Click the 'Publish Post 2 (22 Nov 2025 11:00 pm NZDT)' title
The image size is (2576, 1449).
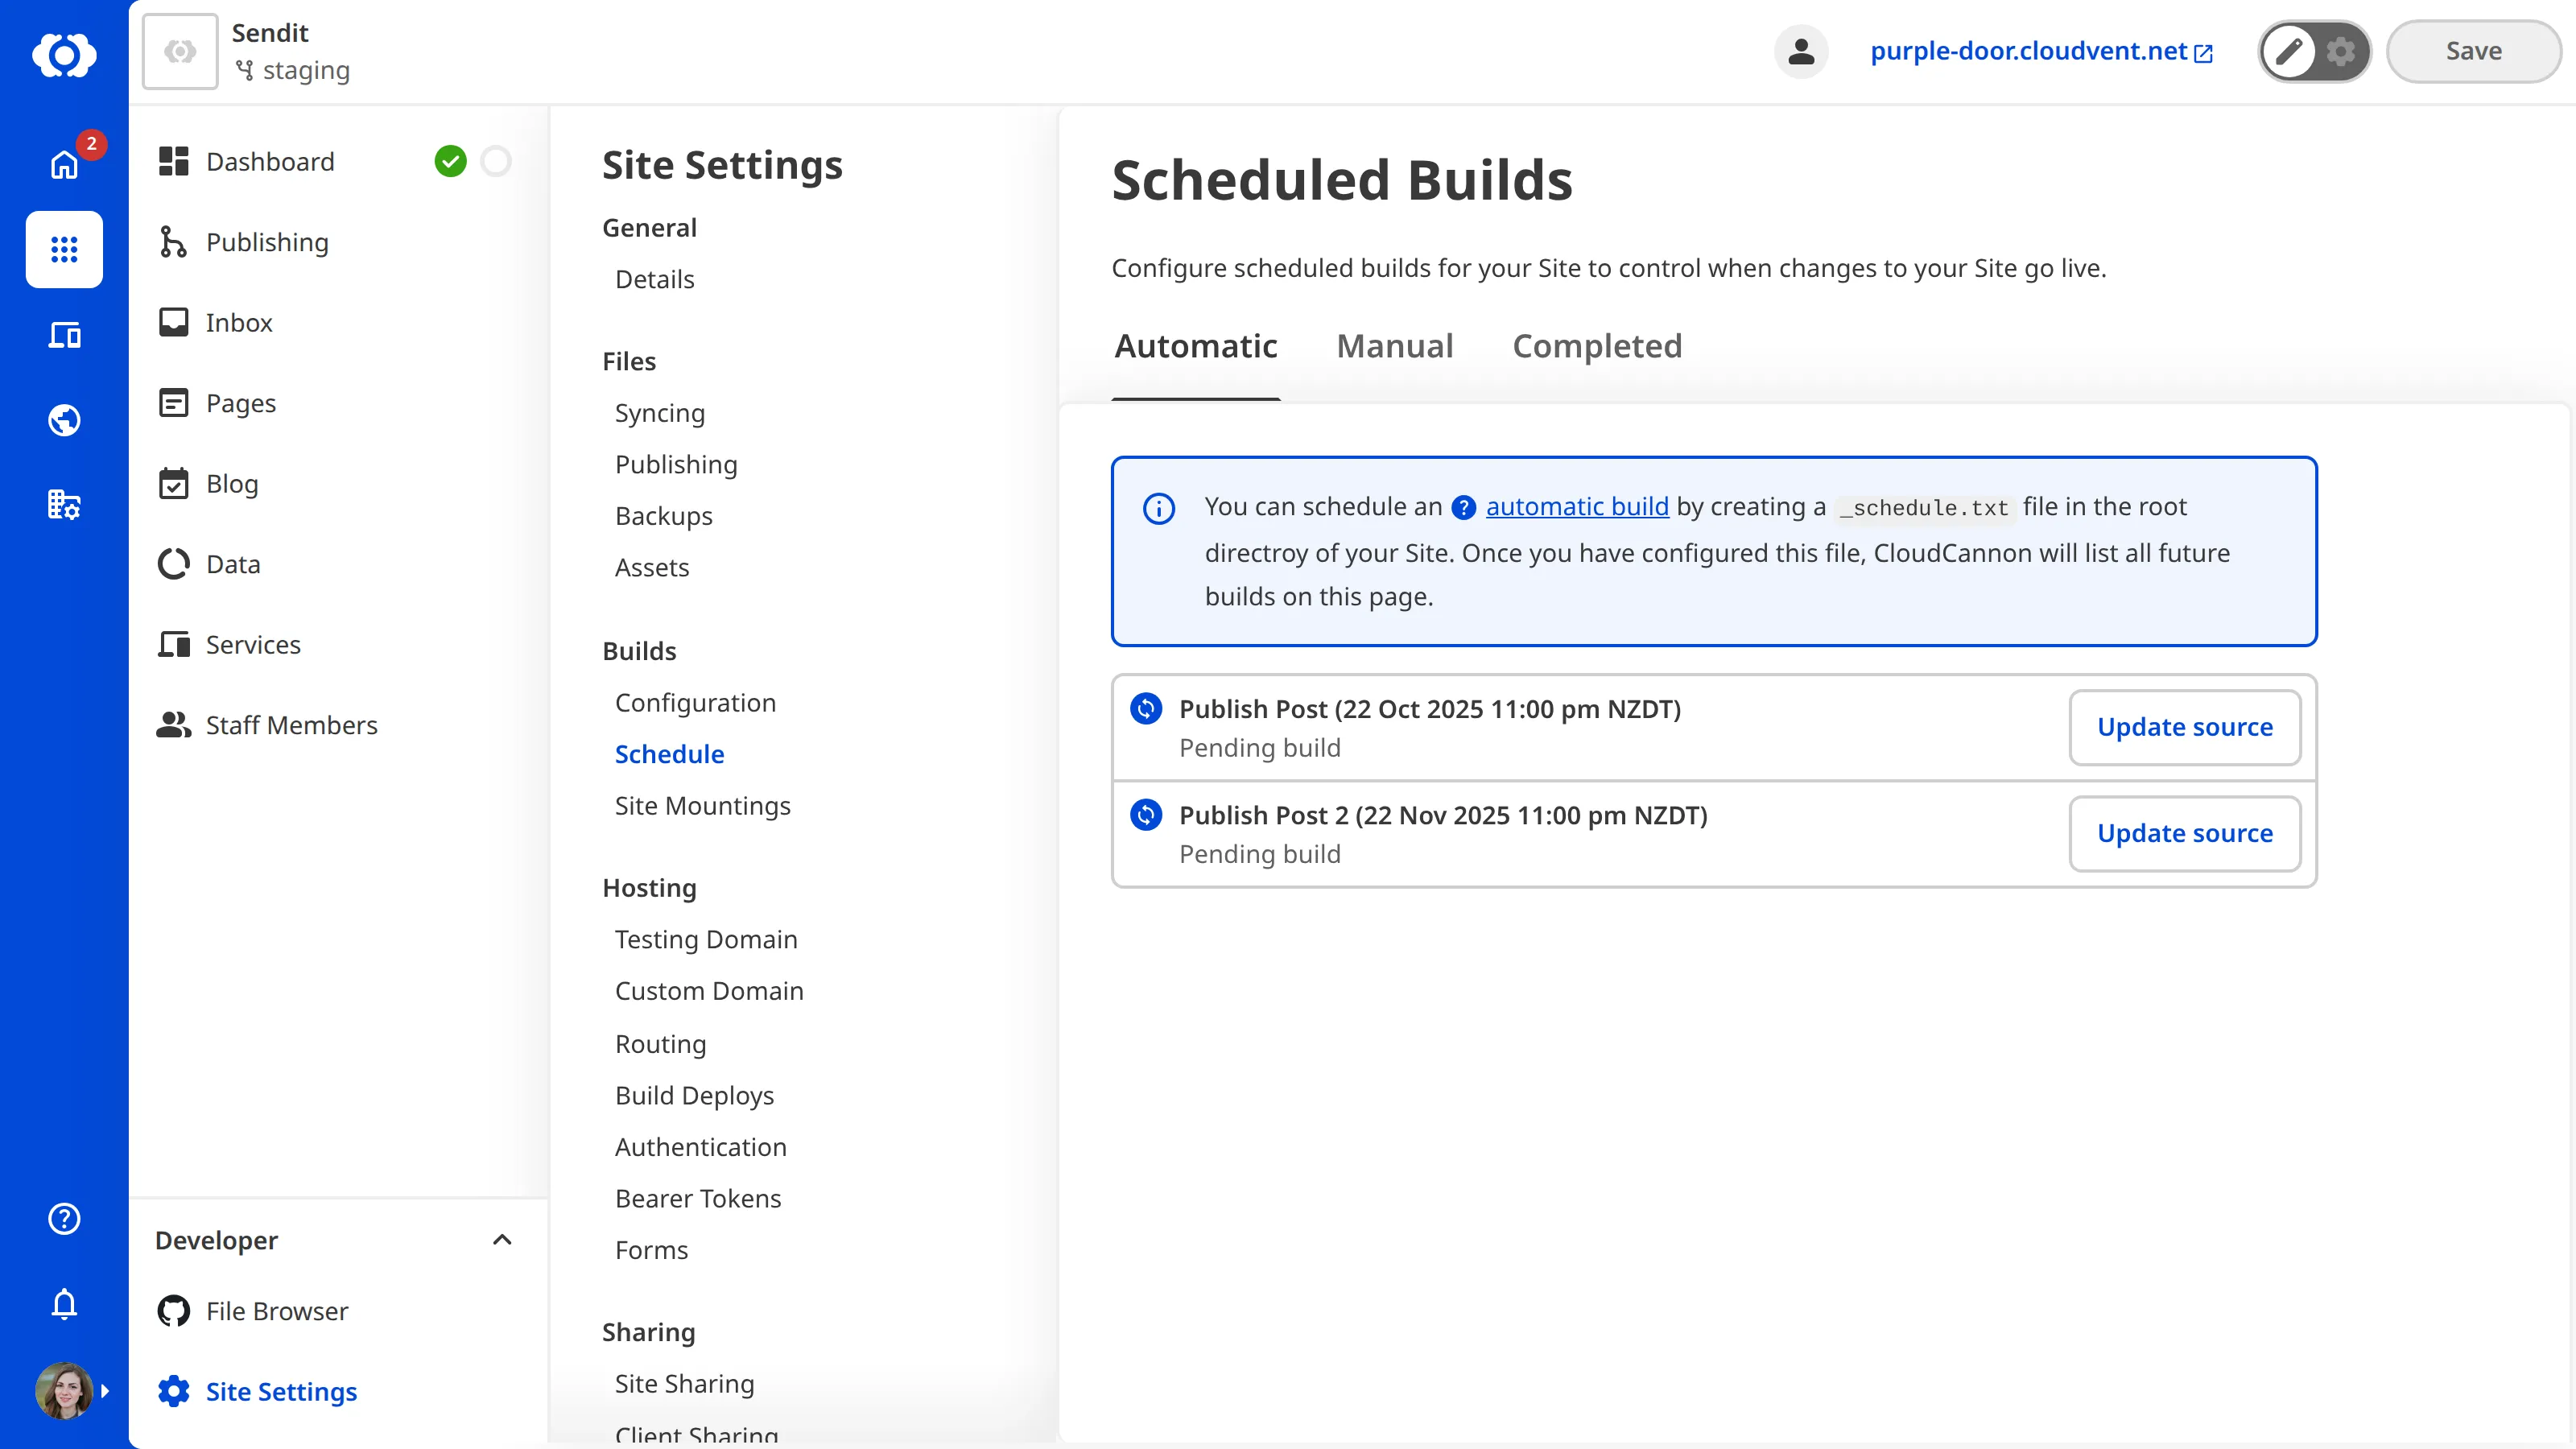click(1443, 815)
